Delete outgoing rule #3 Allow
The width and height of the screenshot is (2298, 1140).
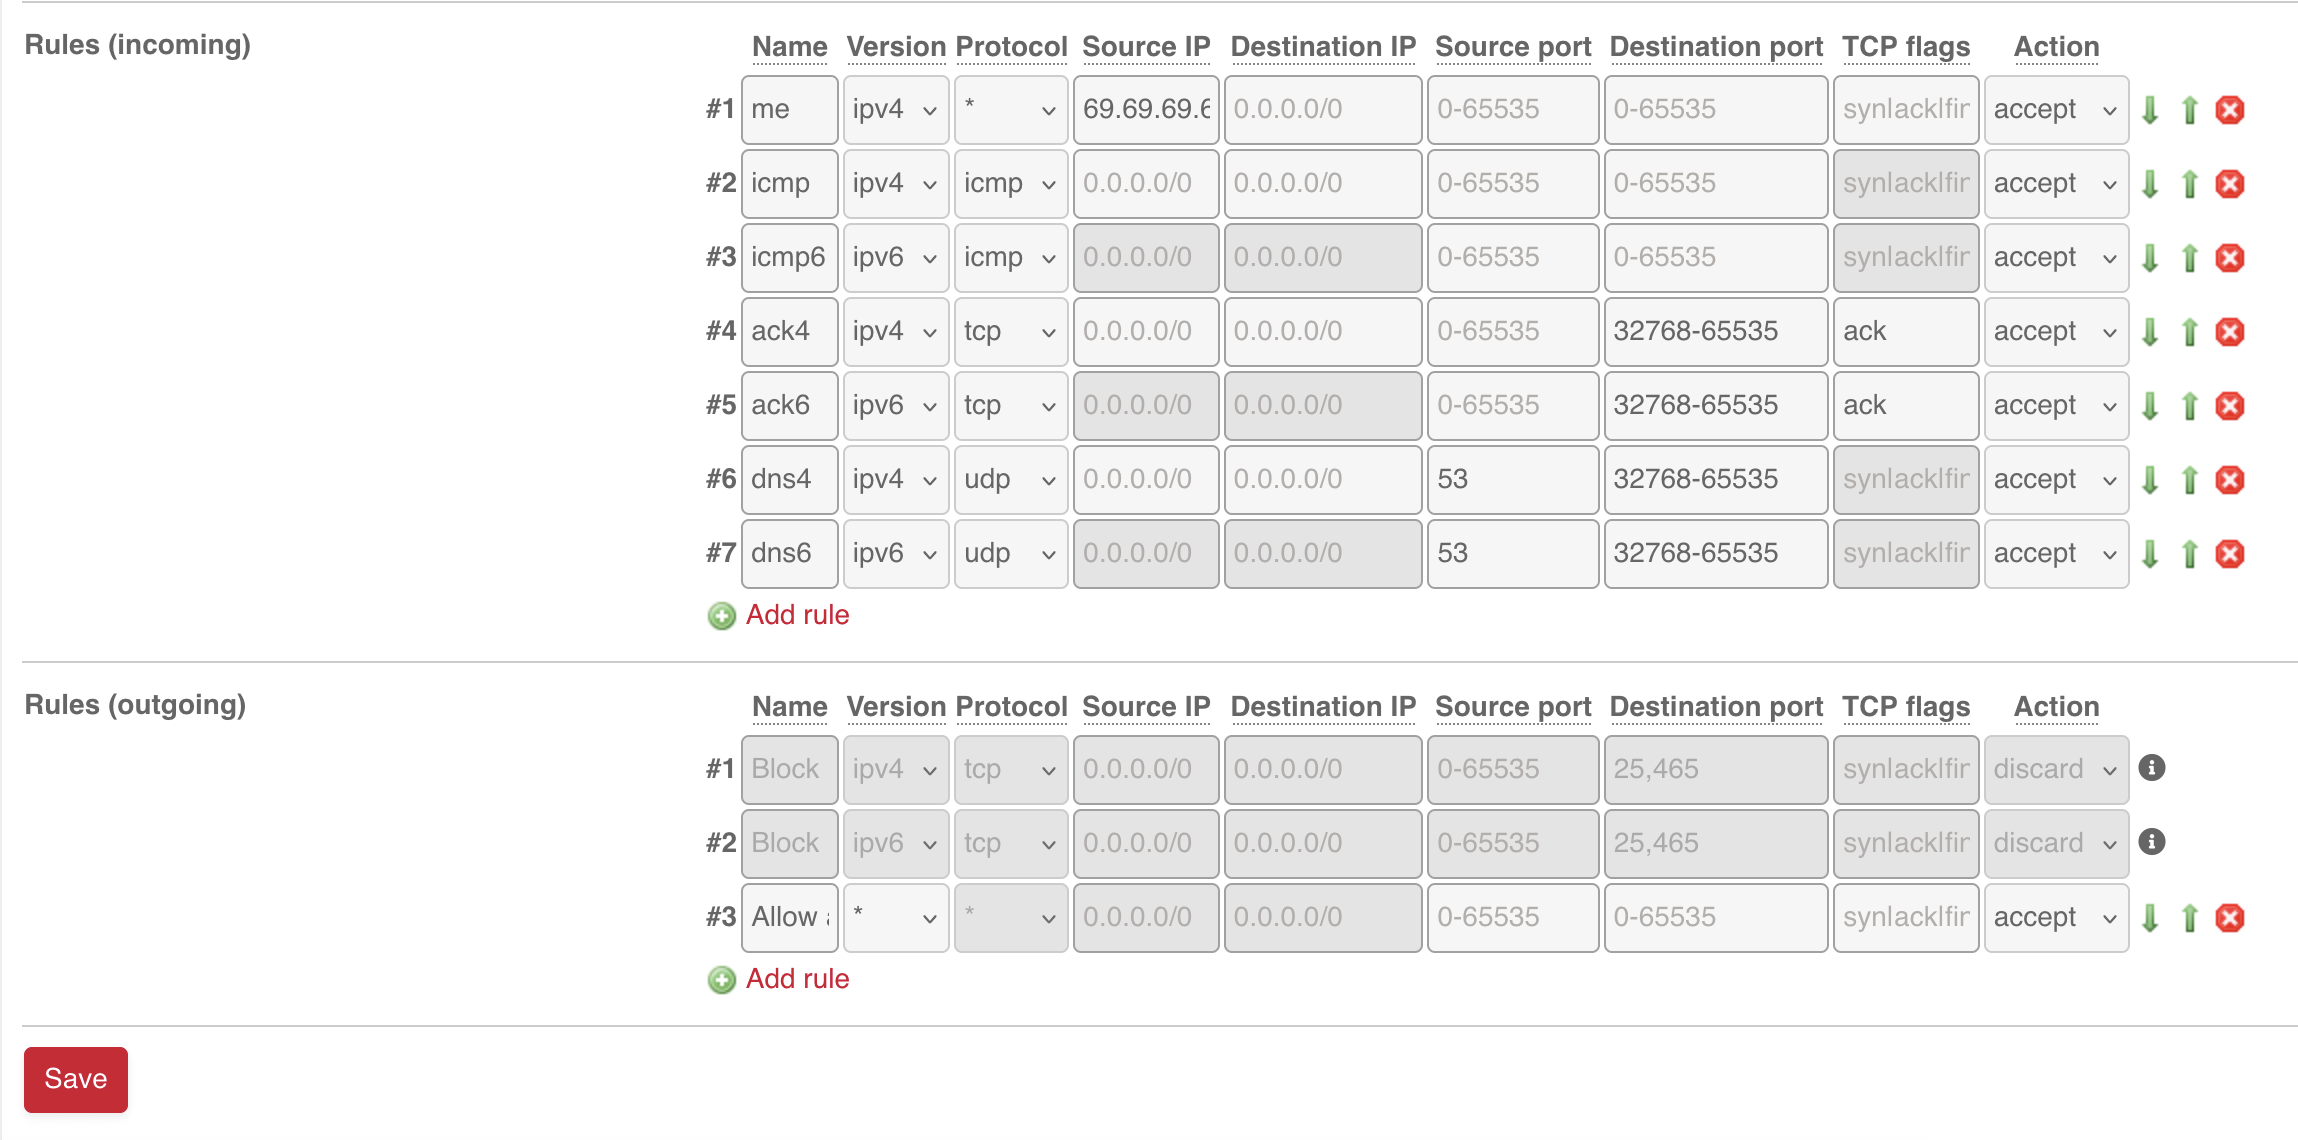point(2229,918)
